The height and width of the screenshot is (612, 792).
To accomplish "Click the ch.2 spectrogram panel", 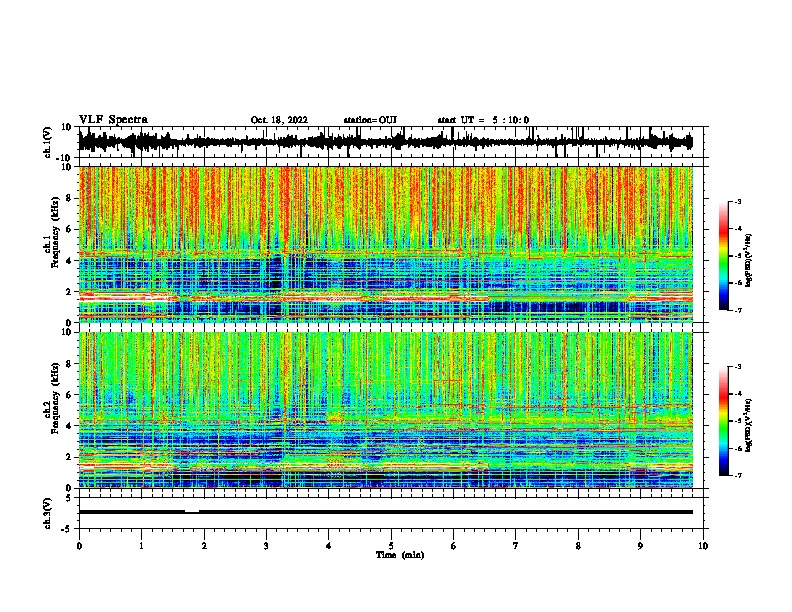I will click(385, 410).
